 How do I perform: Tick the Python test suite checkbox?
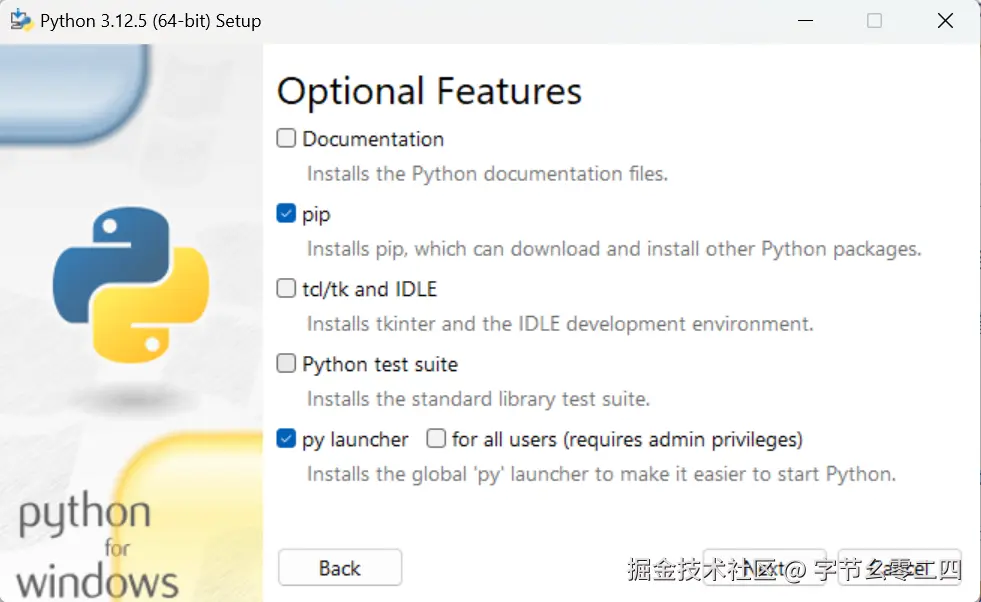287,364
